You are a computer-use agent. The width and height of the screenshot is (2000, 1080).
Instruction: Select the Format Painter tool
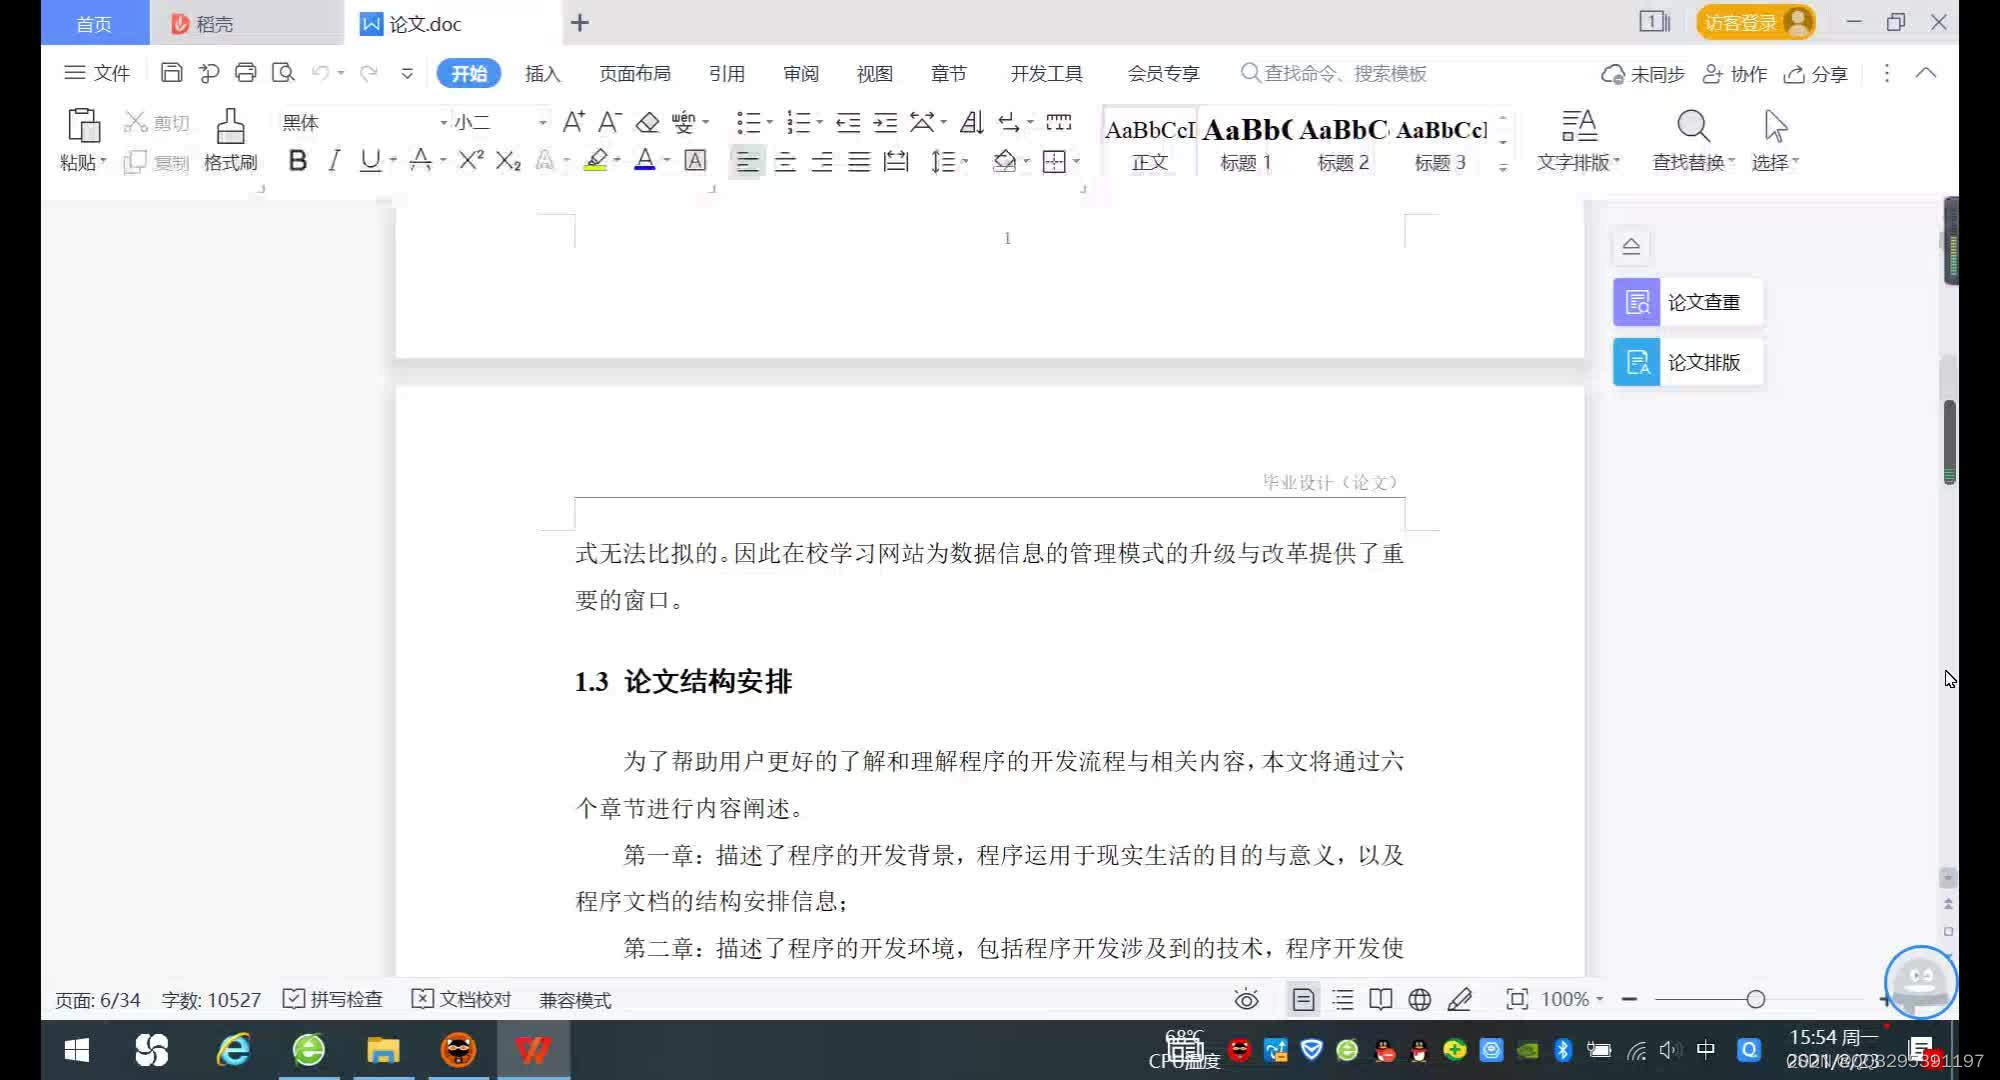pos(231,139)
